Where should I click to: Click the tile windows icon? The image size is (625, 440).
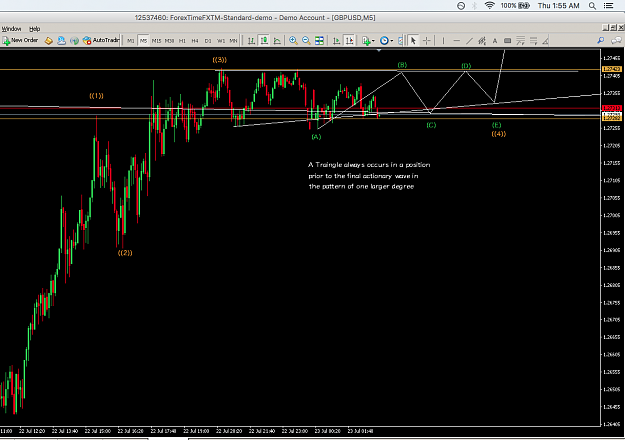319,41
